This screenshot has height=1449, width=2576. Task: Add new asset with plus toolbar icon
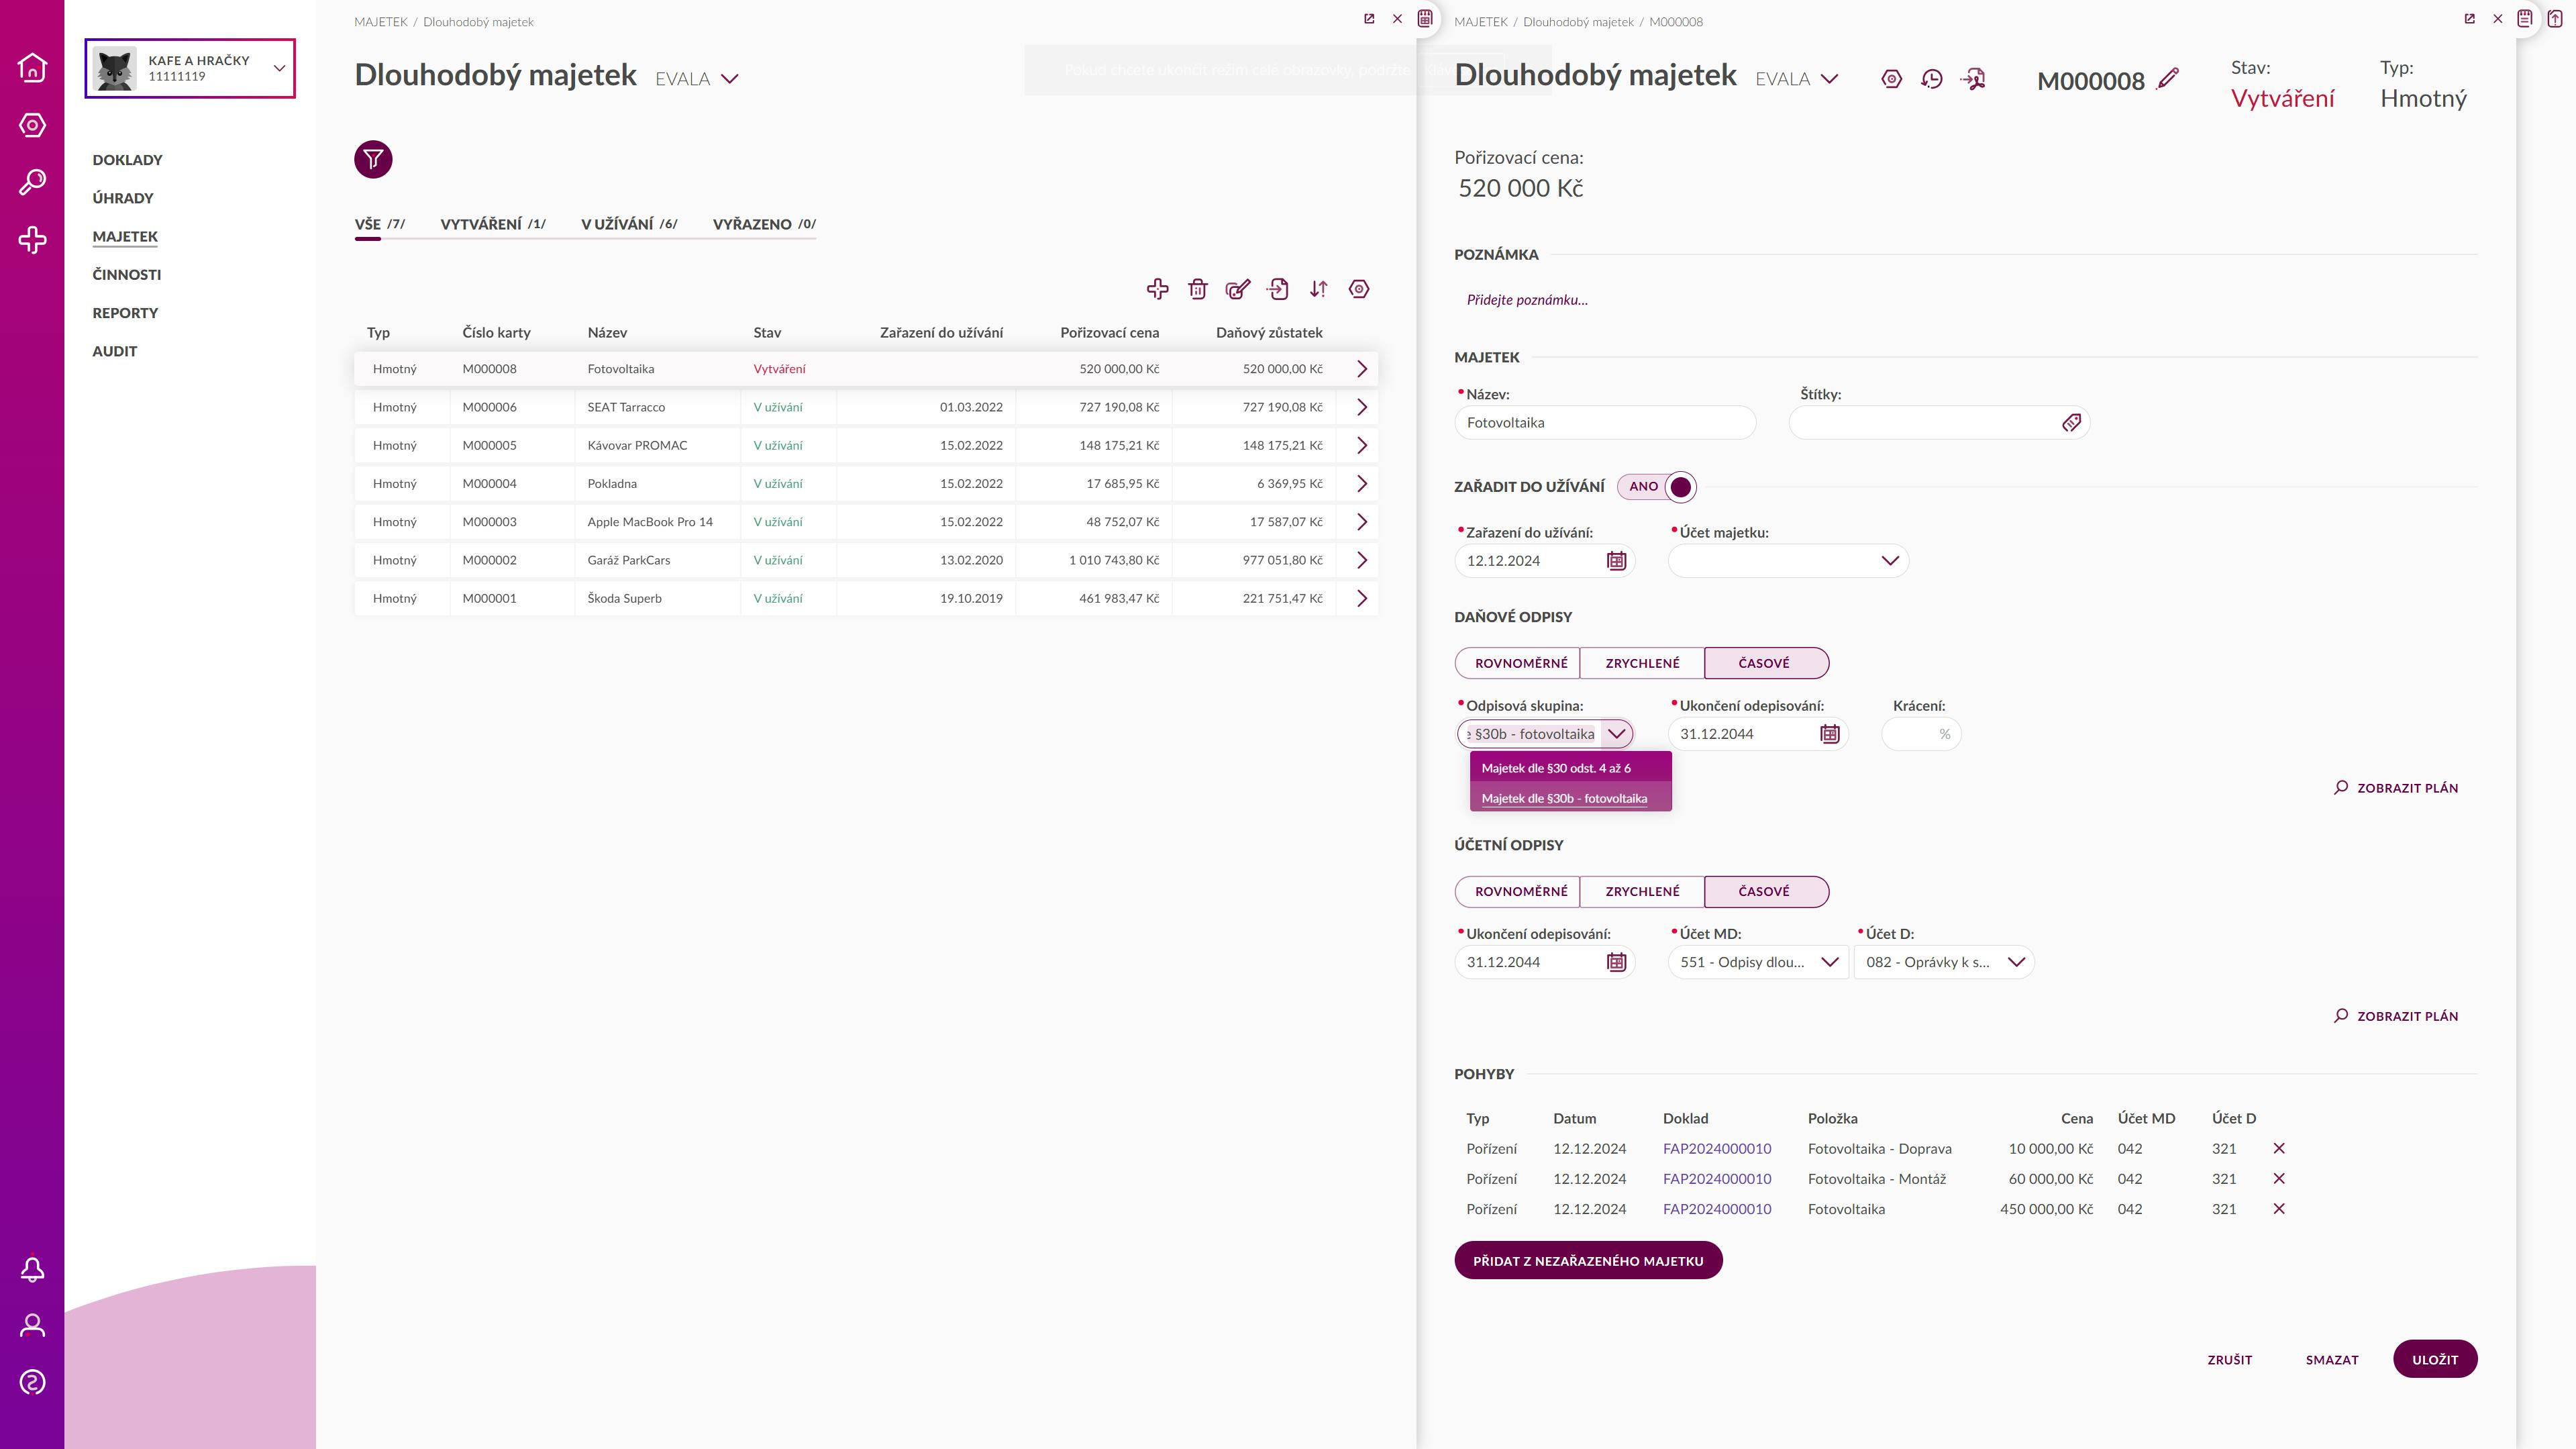coord(1157,289)
